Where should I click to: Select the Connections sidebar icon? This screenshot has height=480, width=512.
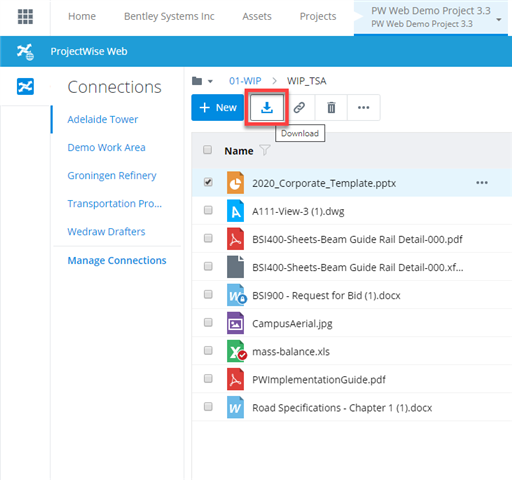[25, 86]
